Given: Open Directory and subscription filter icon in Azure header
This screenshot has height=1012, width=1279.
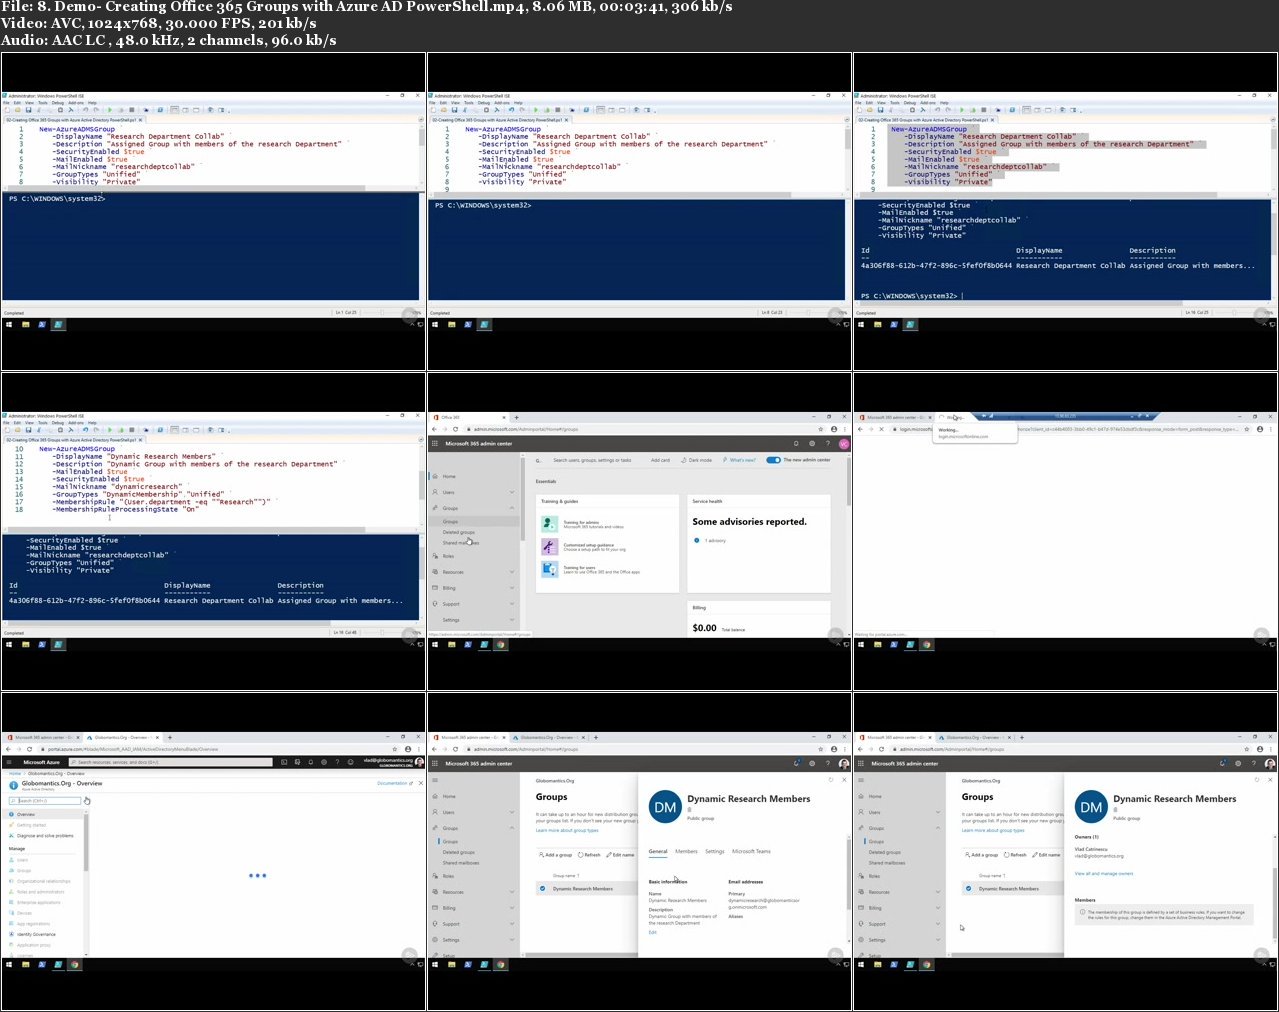Looking at the screenshot, I should [298, 762].
